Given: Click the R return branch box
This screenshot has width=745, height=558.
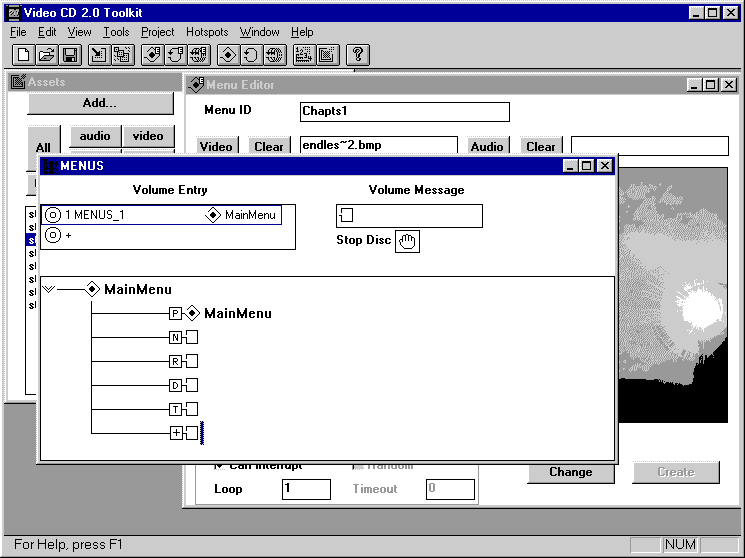Looking at the screenshot, I should [175, 361].
